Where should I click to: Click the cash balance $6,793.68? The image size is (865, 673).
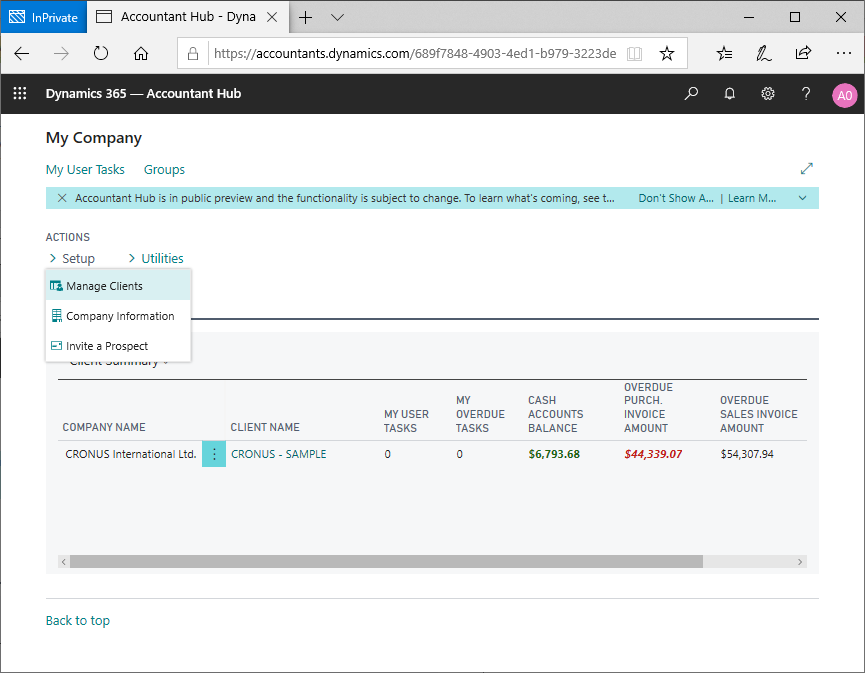pyautogui.click(x=554, y=454)
